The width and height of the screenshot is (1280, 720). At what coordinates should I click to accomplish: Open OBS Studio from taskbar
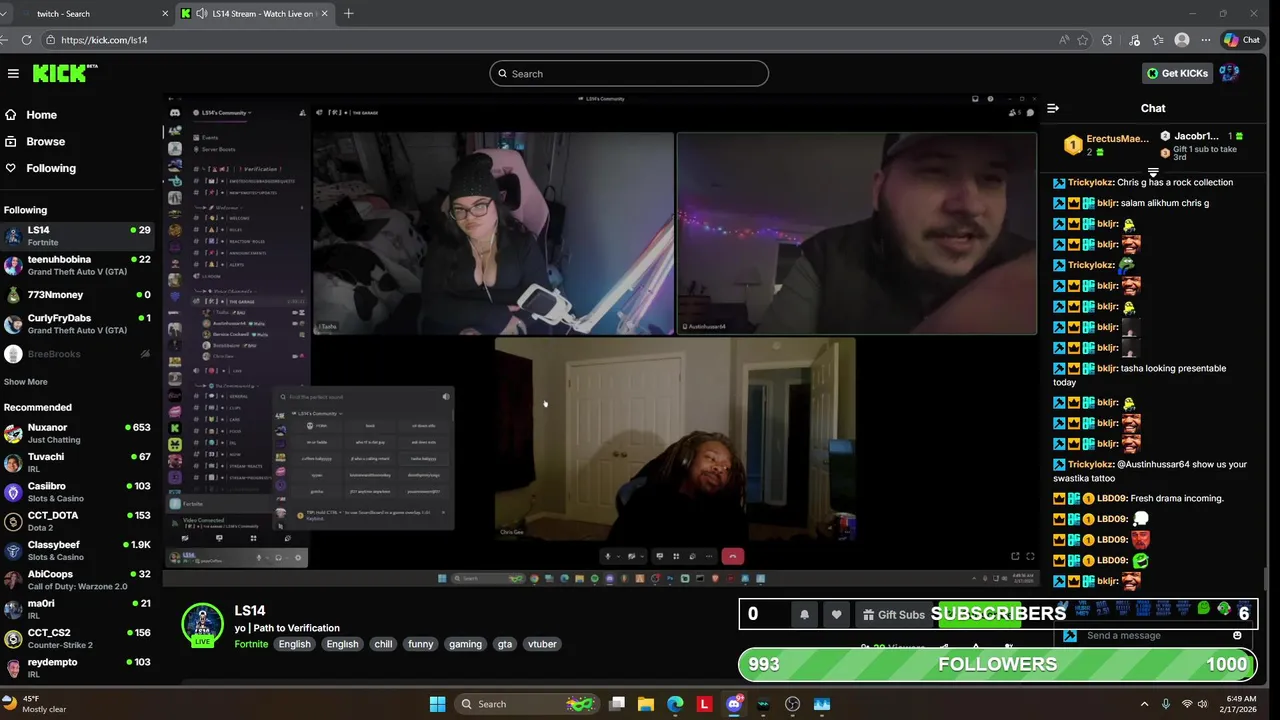click(793, 704)
